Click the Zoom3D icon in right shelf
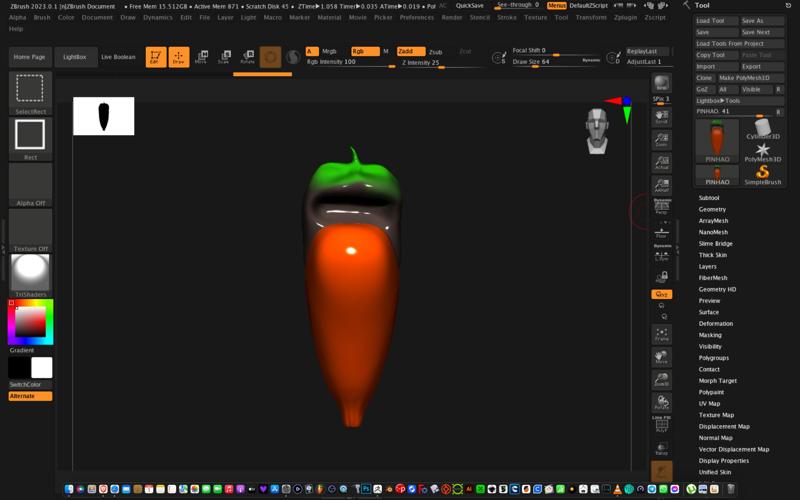 (x=661, y=380)
